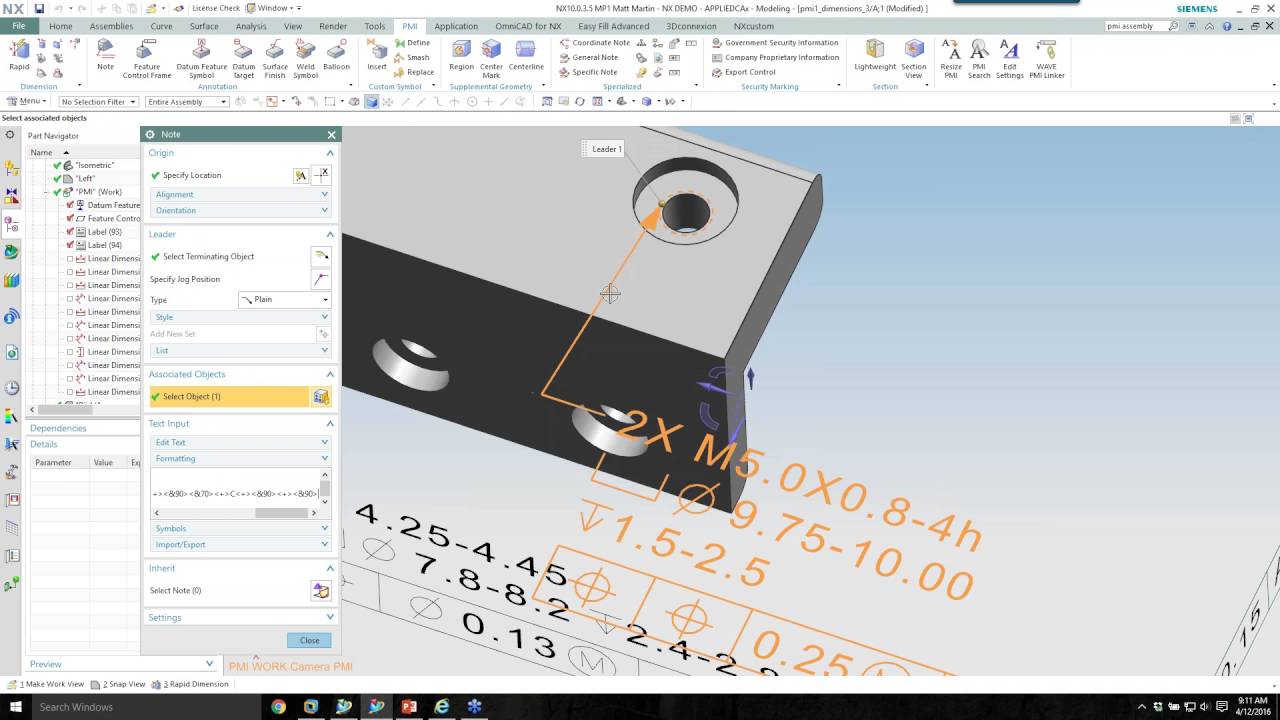1280x720 pixels.
Task: Open the File menu
Action: (x=19, y=26)
